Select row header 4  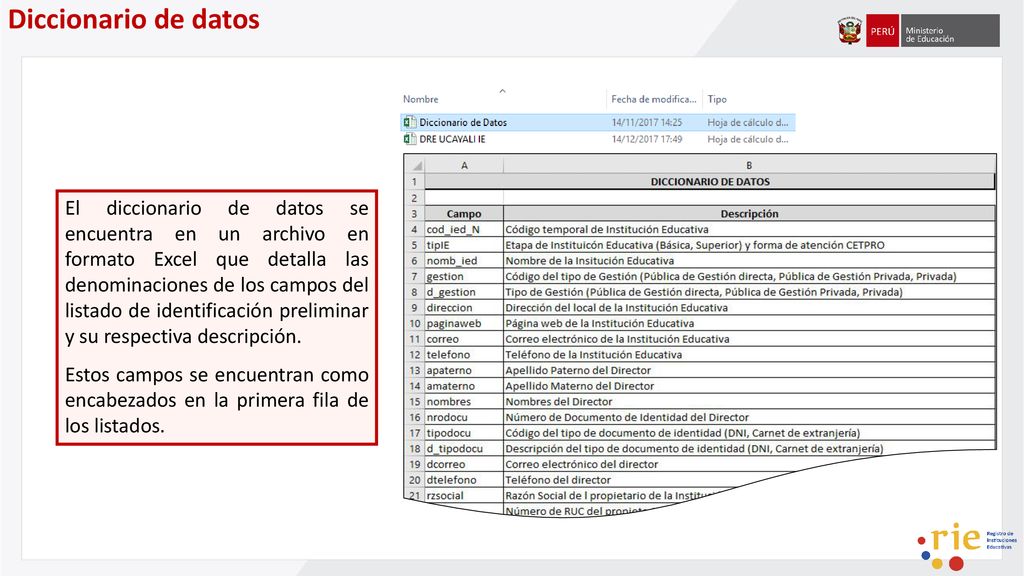(x=414, y=229)
